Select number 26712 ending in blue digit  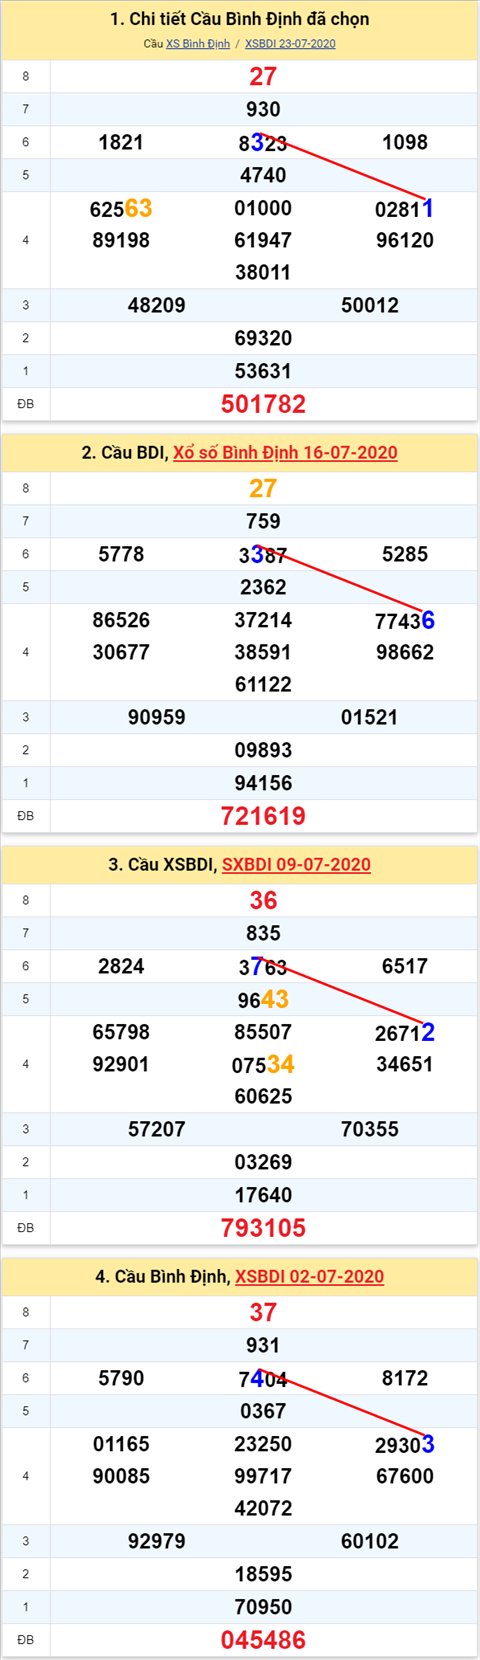pos(404,1032)
